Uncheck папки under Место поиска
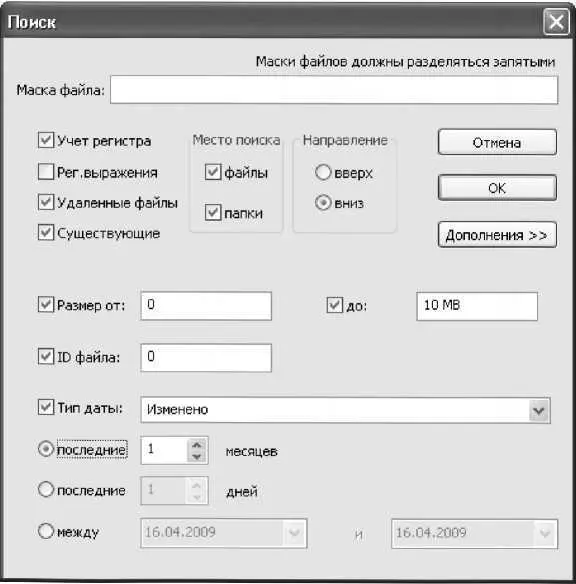This screenshot has width=576, height=584. (x=213, y=212)
